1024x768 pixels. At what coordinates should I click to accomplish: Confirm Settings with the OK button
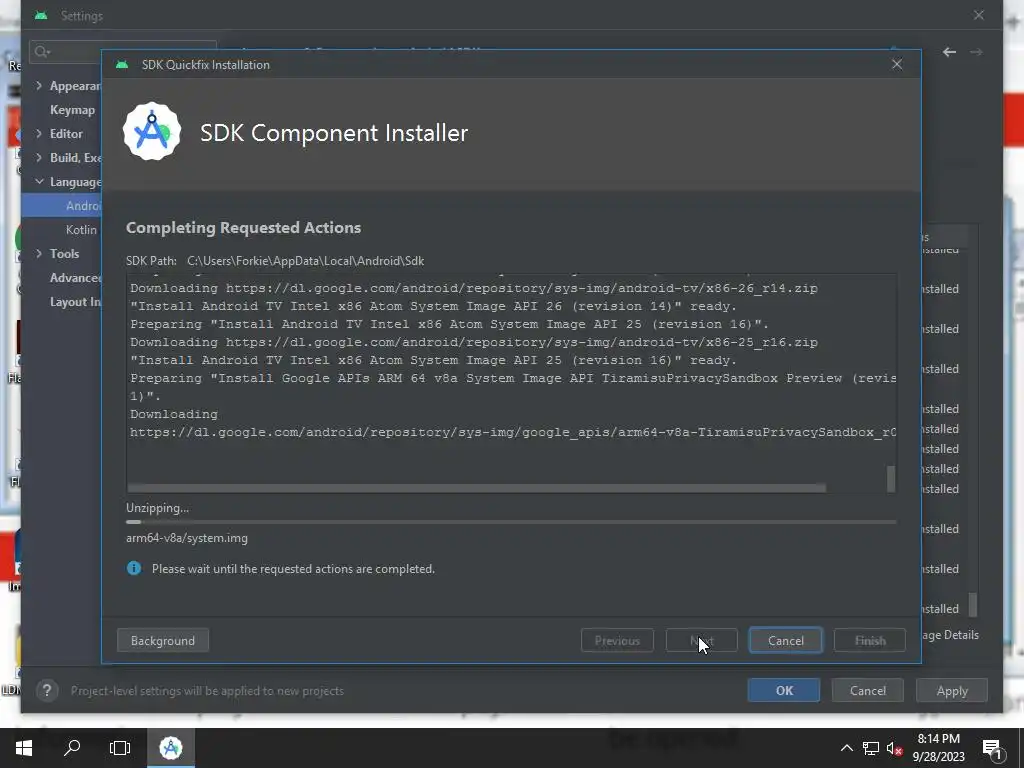pyautogui.click(x=784, y=690)
